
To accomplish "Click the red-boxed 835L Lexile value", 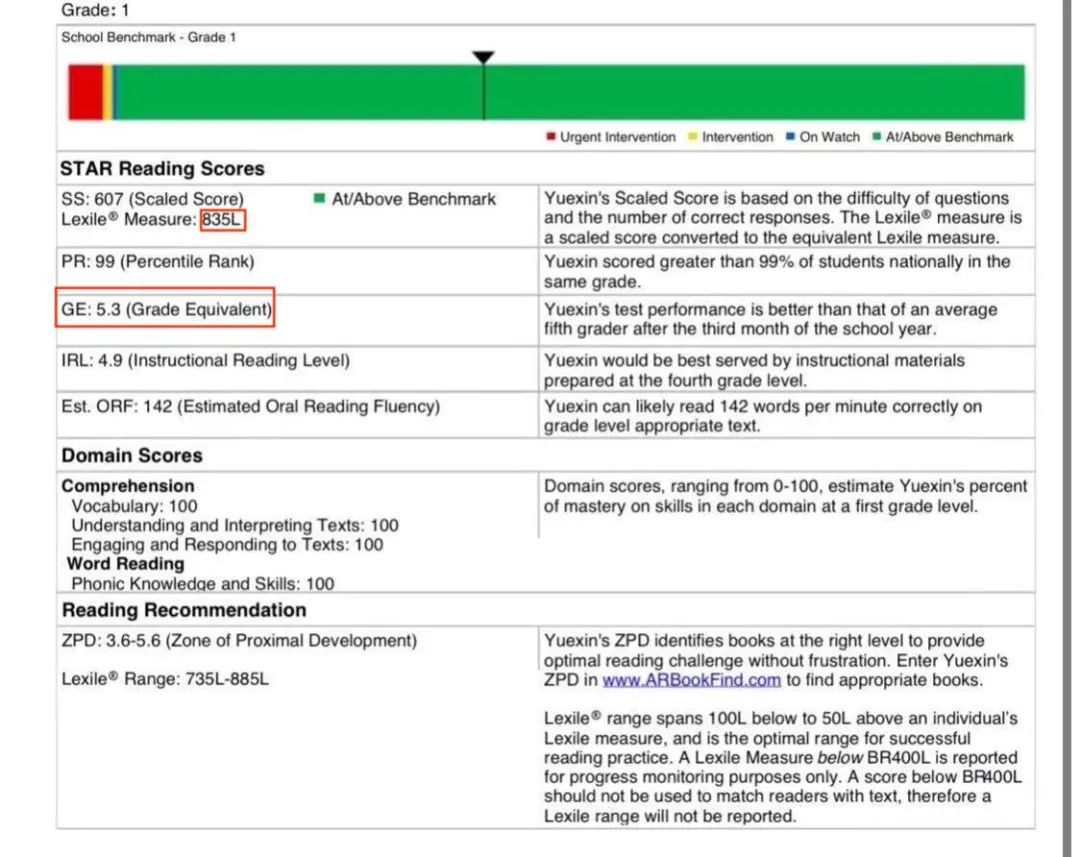I will [222, 219].
